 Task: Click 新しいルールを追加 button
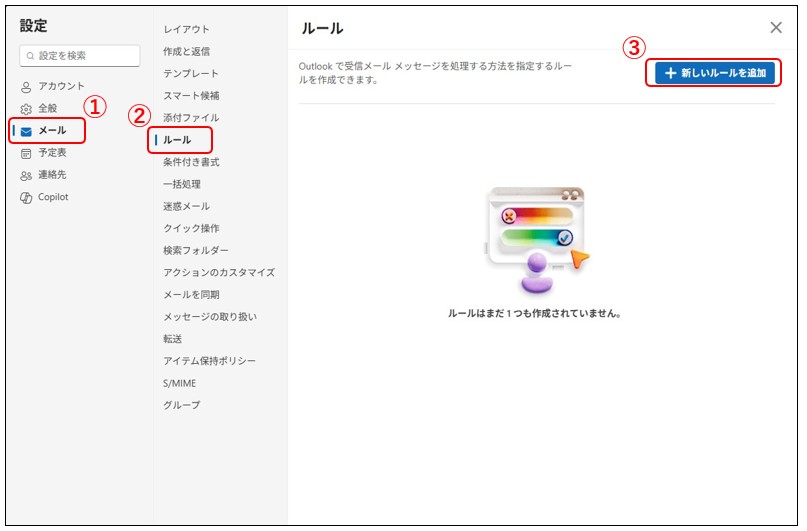pos(715,73)
